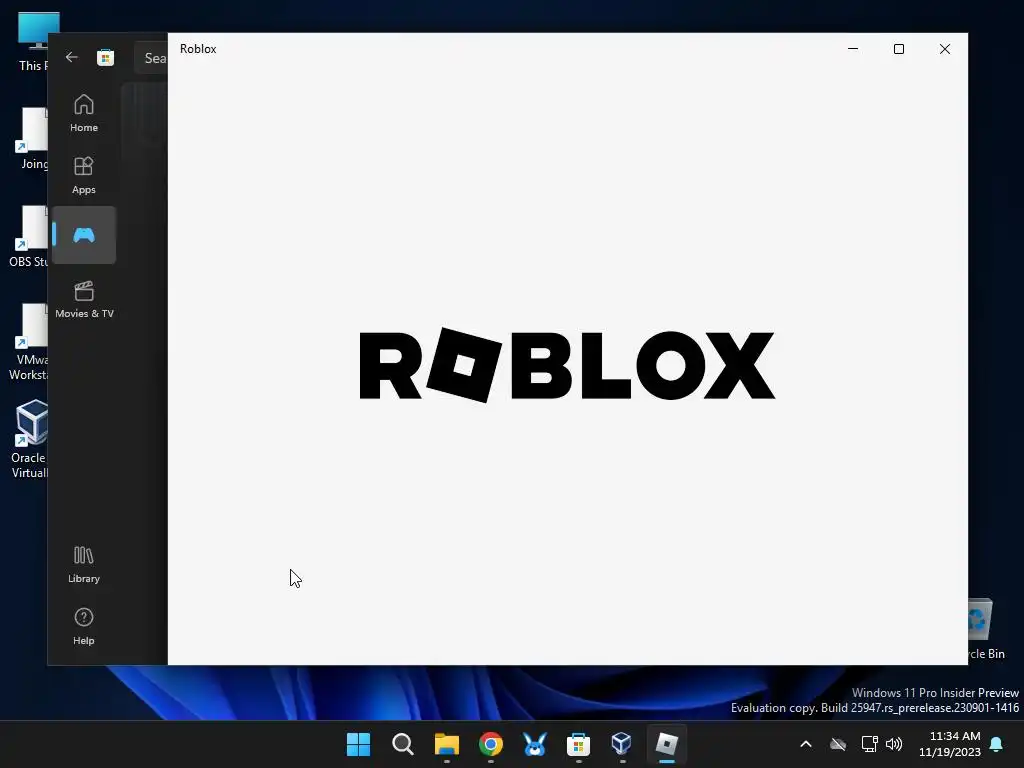1024x768 pixels.
Task: Select This PC desktop icon
Action: (x=33, y=42)
